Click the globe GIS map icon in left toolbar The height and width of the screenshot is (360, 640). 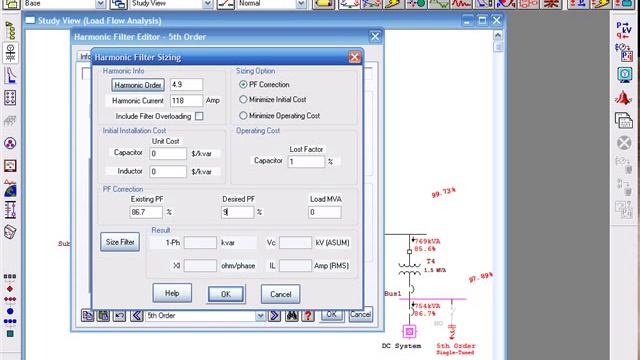click(10, 188)
